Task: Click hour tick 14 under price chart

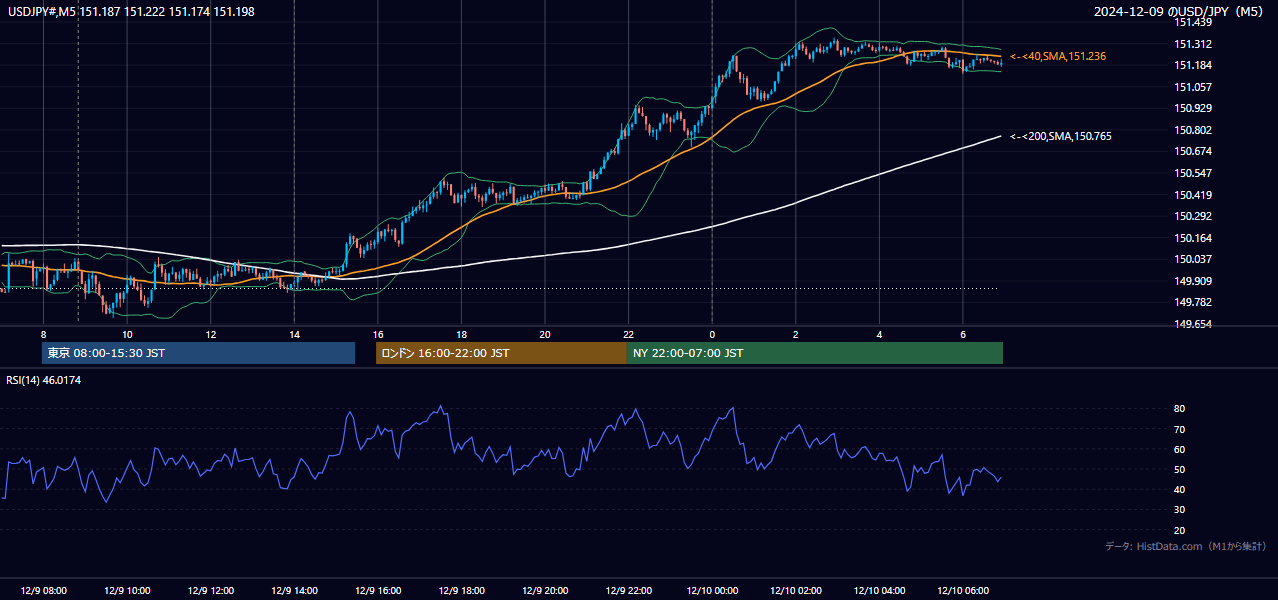Action: pyautogui.click(x=294, y=334)
